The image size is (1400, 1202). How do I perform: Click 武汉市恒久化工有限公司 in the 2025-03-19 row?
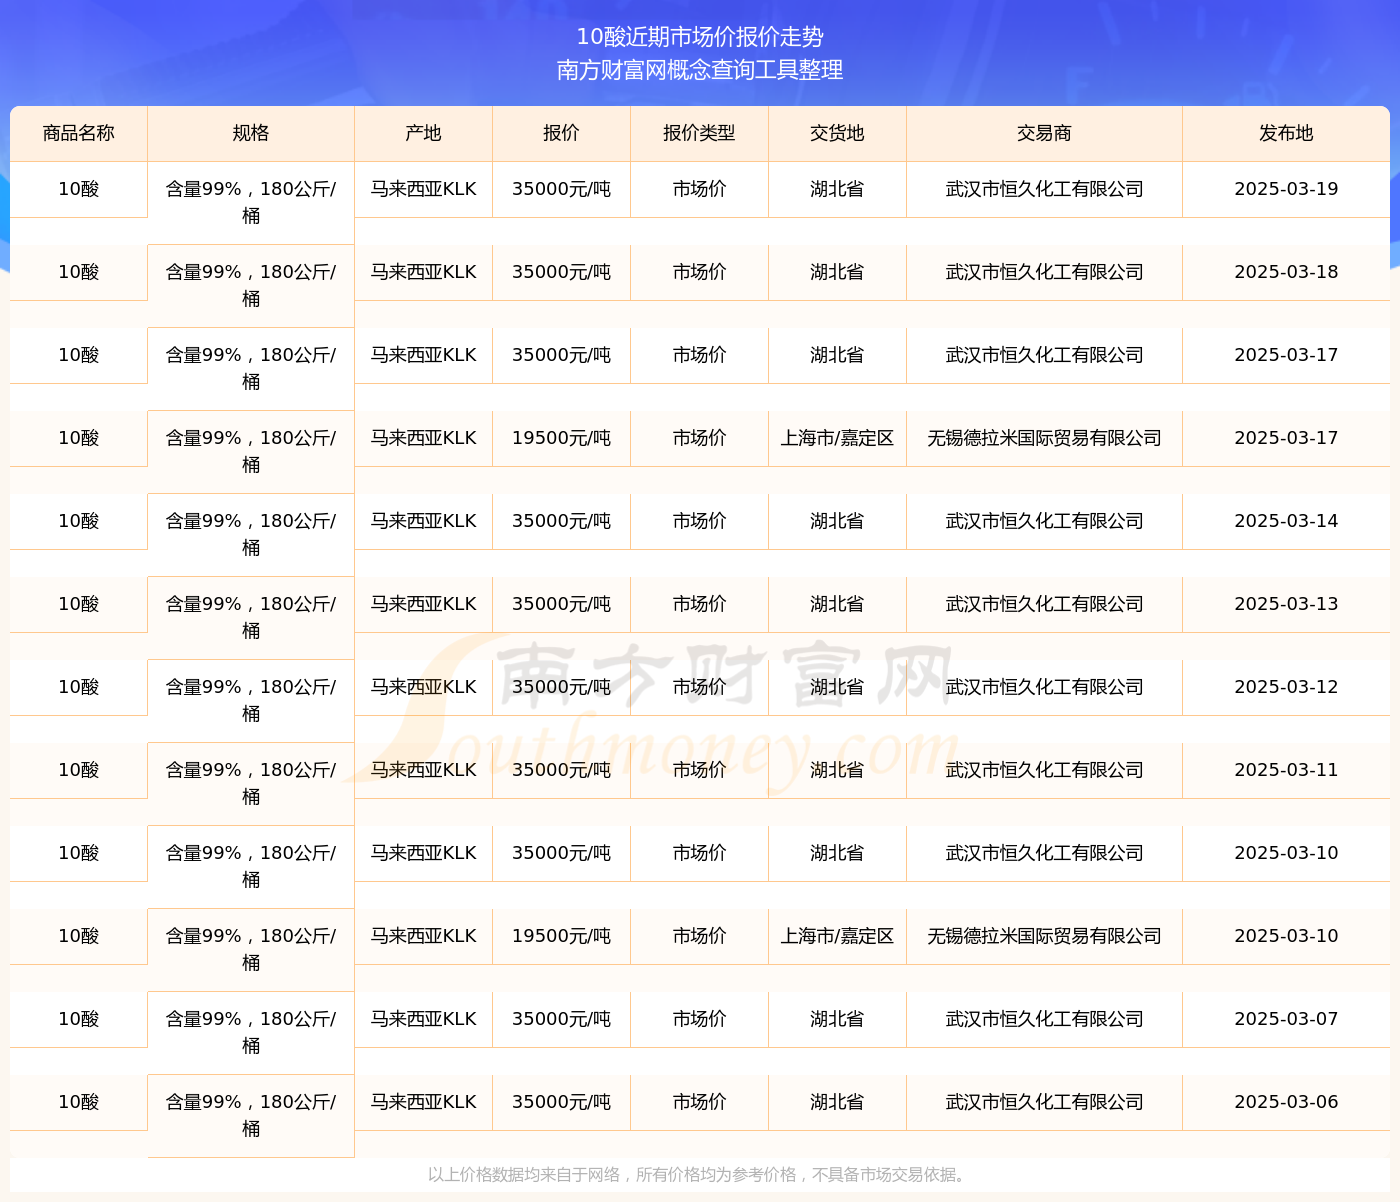pos(1044,189)
